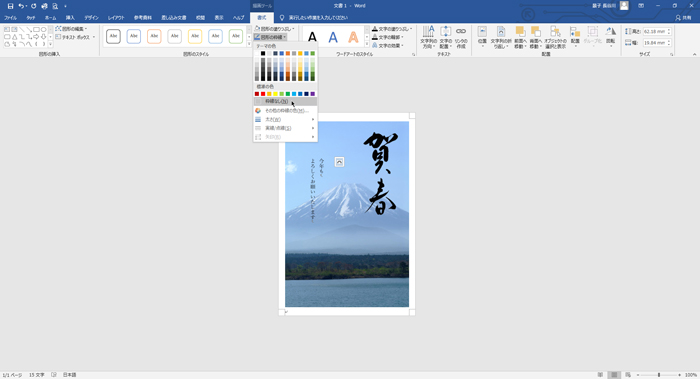Viewport: 700px width, 379px height.
Task: Switch to the デザイン (Design) tab
Action: point(92,18)
